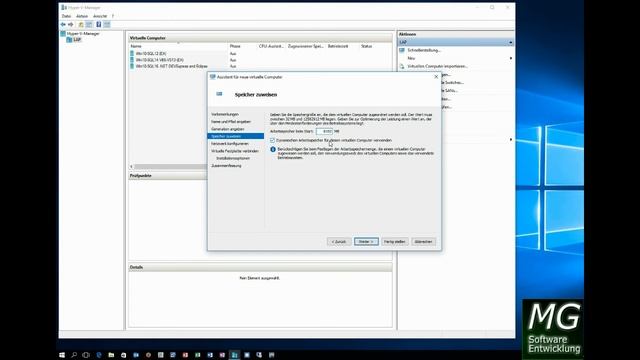Click the import virtual computer icon

point(402,66)
